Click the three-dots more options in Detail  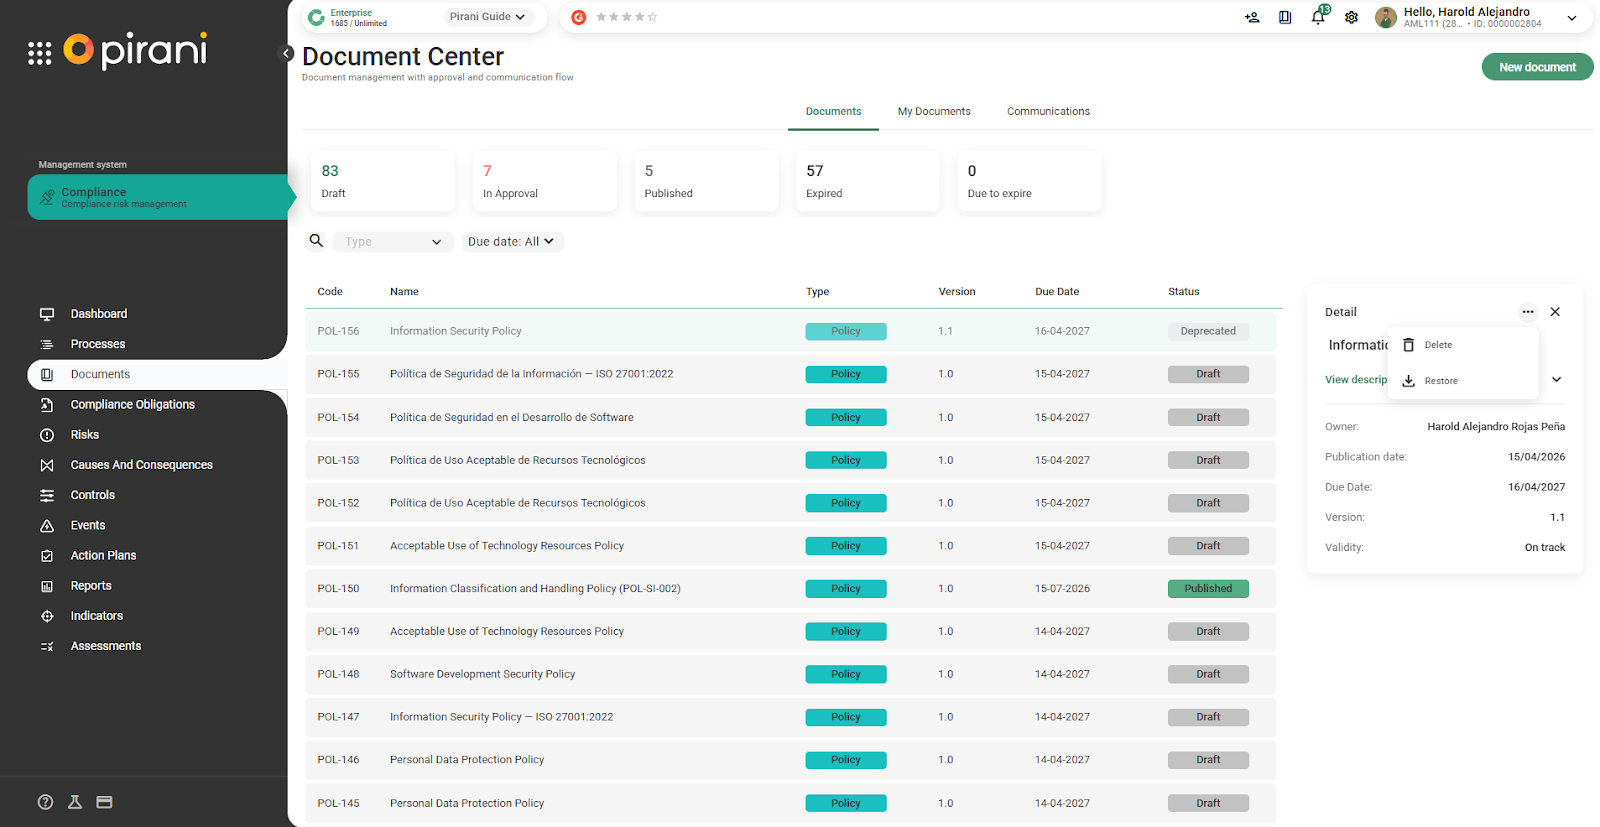[1527, 312]
